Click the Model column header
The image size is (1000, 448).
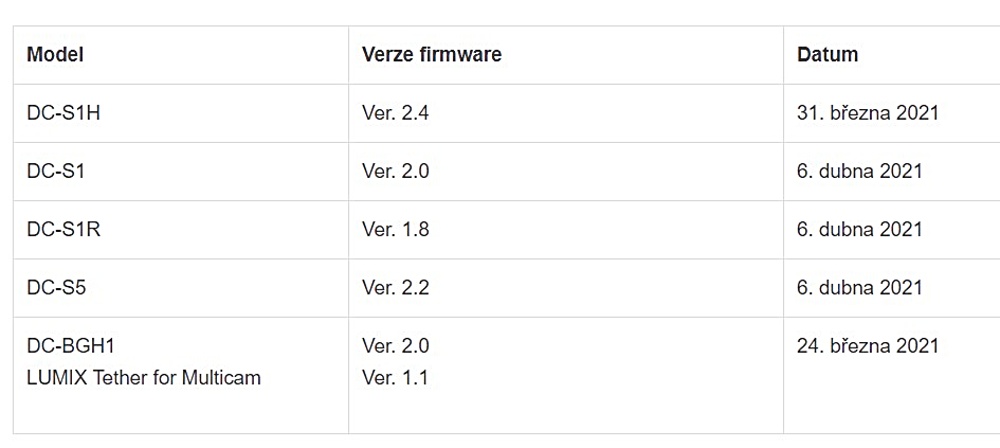55,54
